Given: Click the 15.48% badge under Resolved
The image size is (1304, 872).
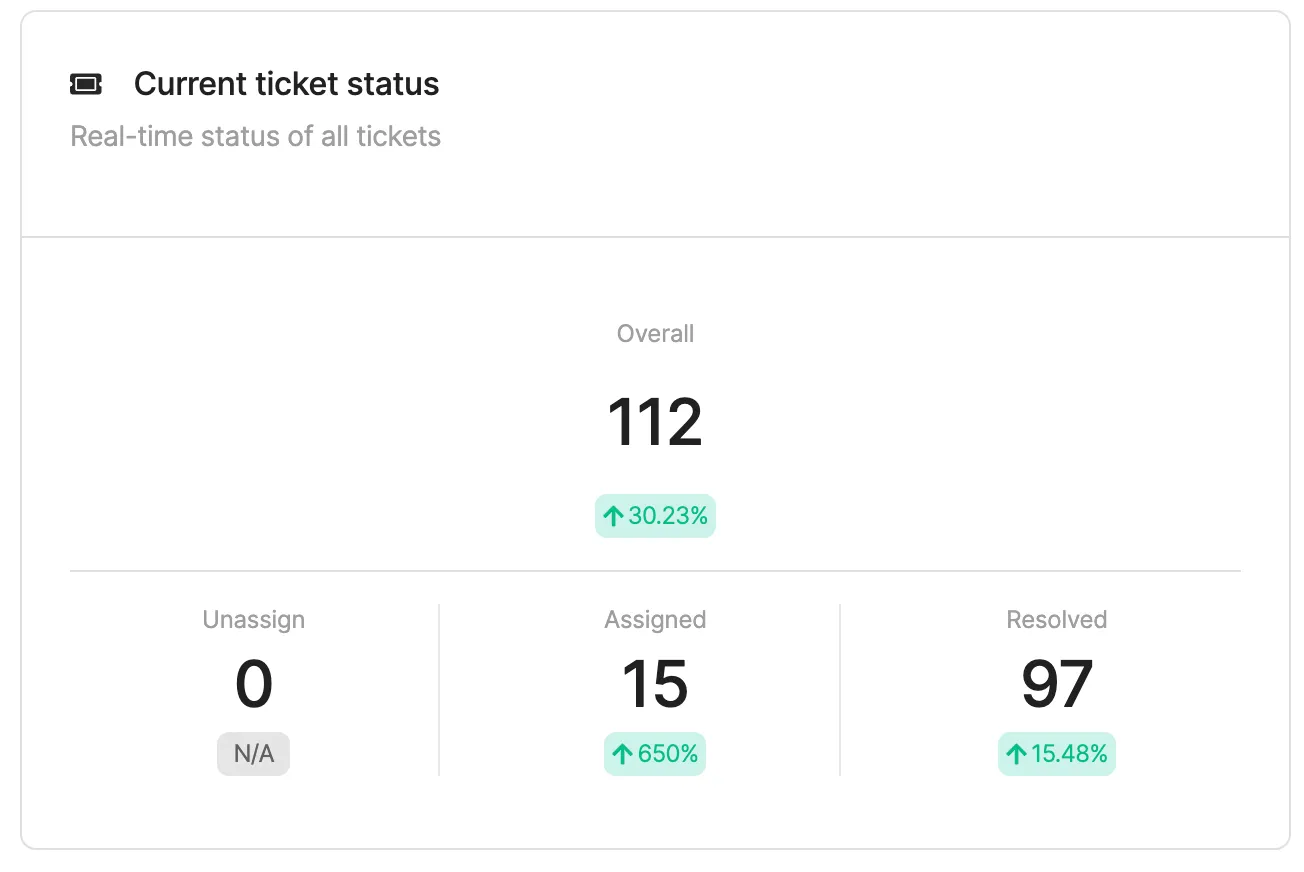Looking at the screenshot, I should point(1057,754).
